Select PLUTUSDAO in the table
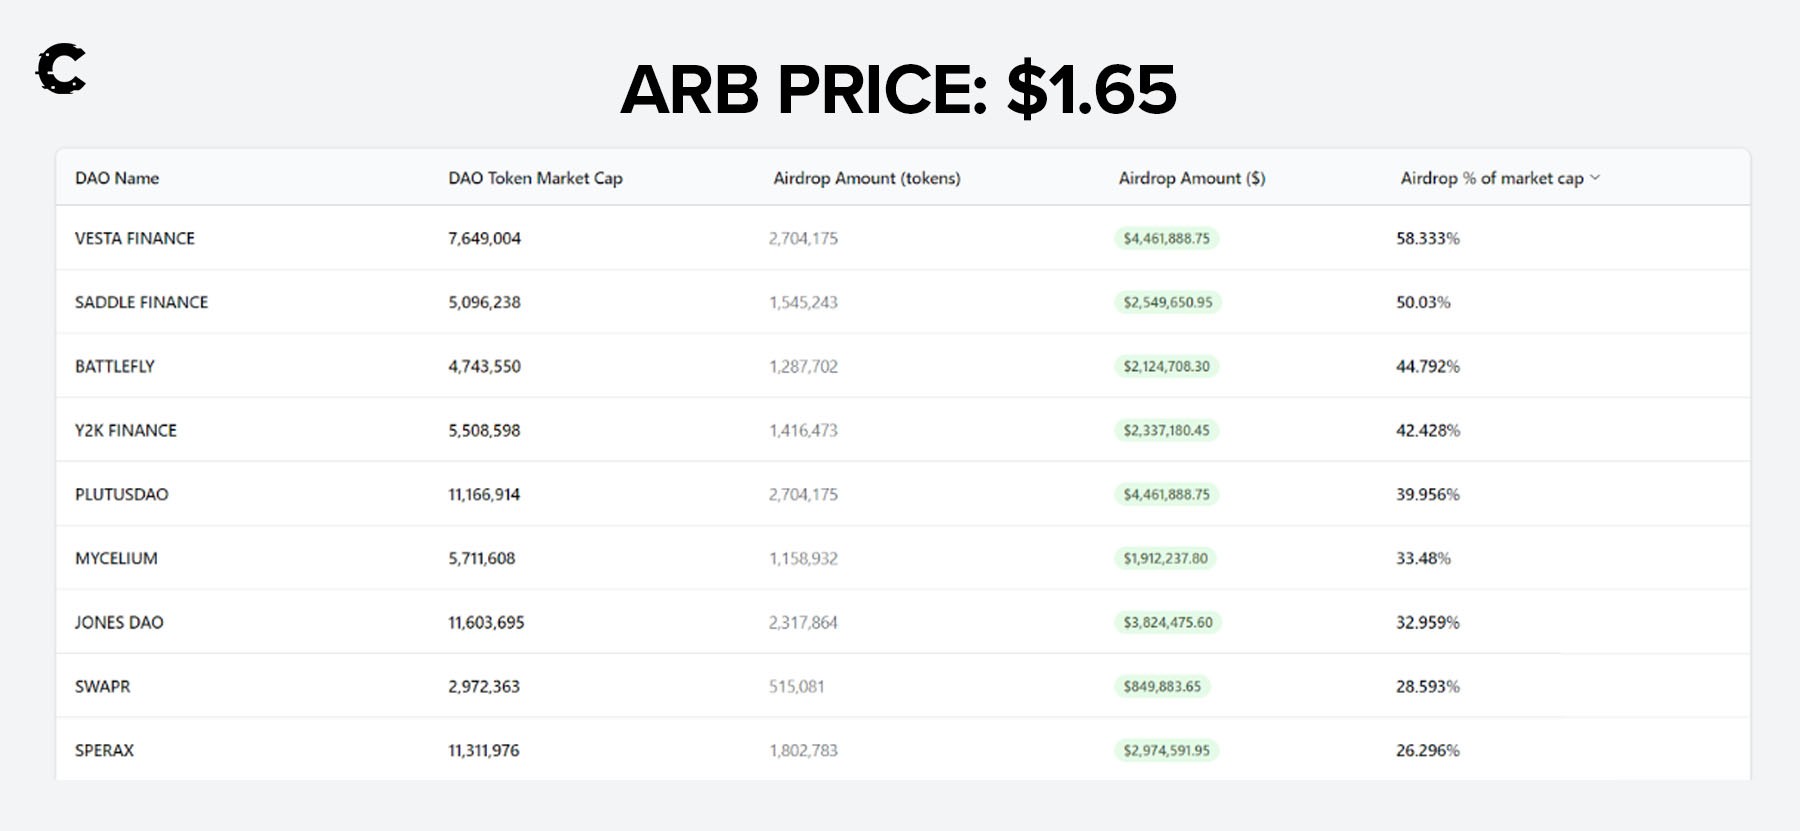 (122, 494)
